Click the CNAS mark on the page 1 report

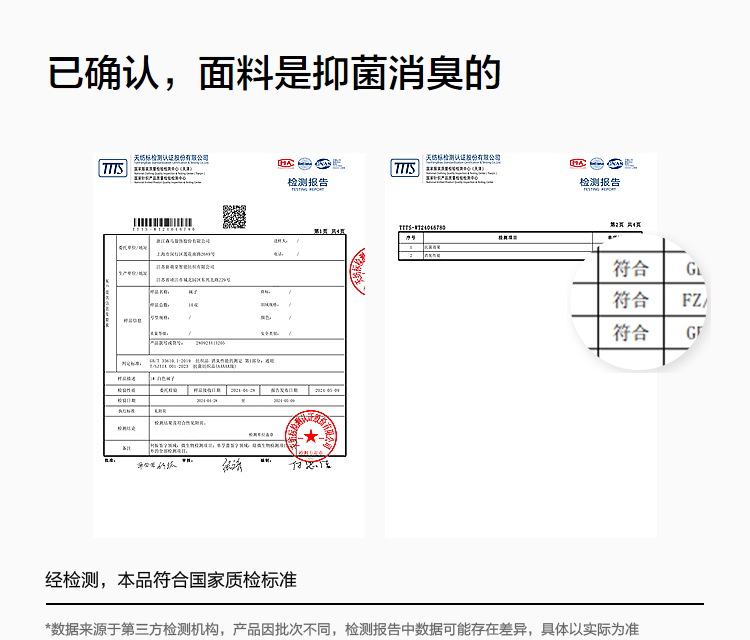(323, 164)
